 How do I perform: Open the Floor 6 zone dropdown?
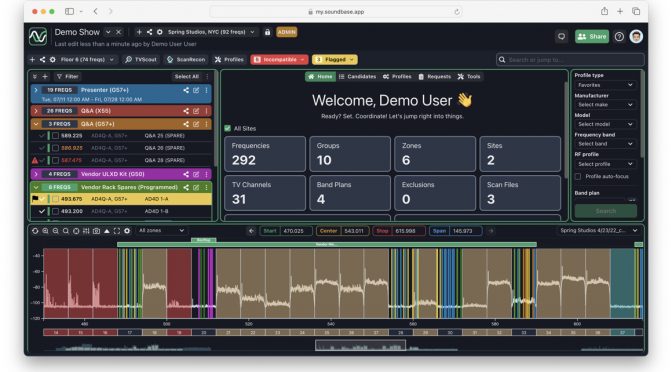click(x=87, y=60)
